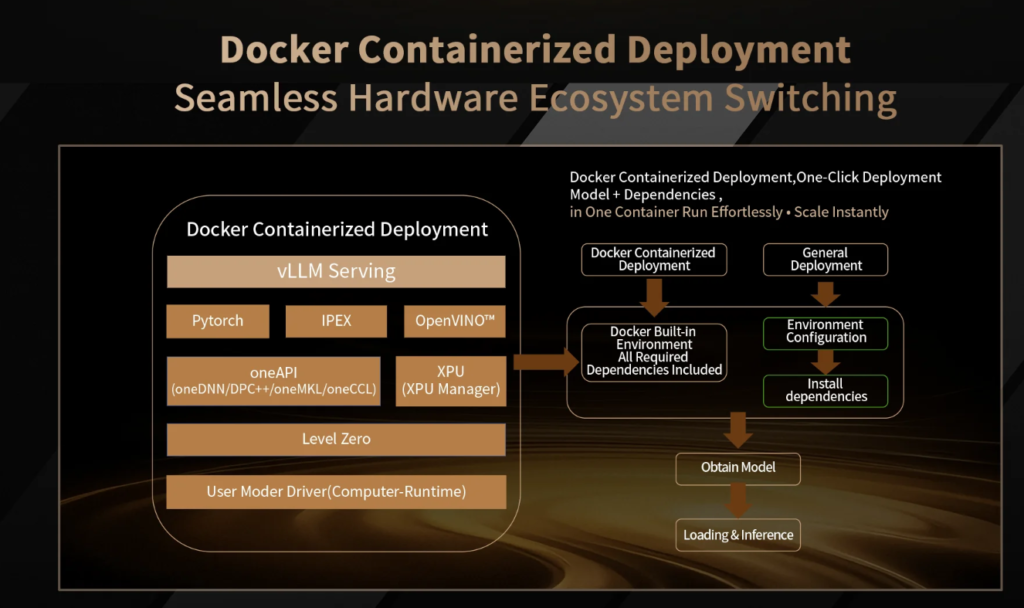Click the XPU Manager block
Viewport: 1024px width, 608px height.
pyautogui.click(x=450, y=381)
